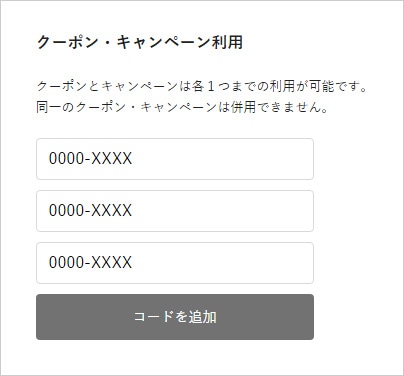Click the note saying 併用できません
The image size is (404, 376).
(182, 107)
